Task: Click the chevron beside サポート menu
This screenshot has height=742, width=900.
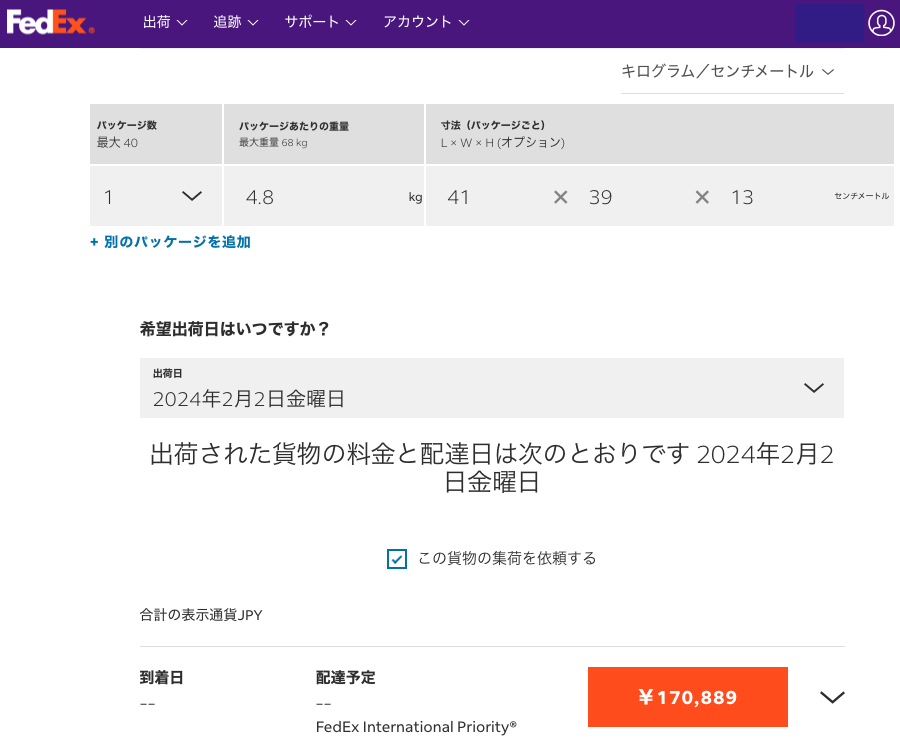Action: [x=351, y=23]
